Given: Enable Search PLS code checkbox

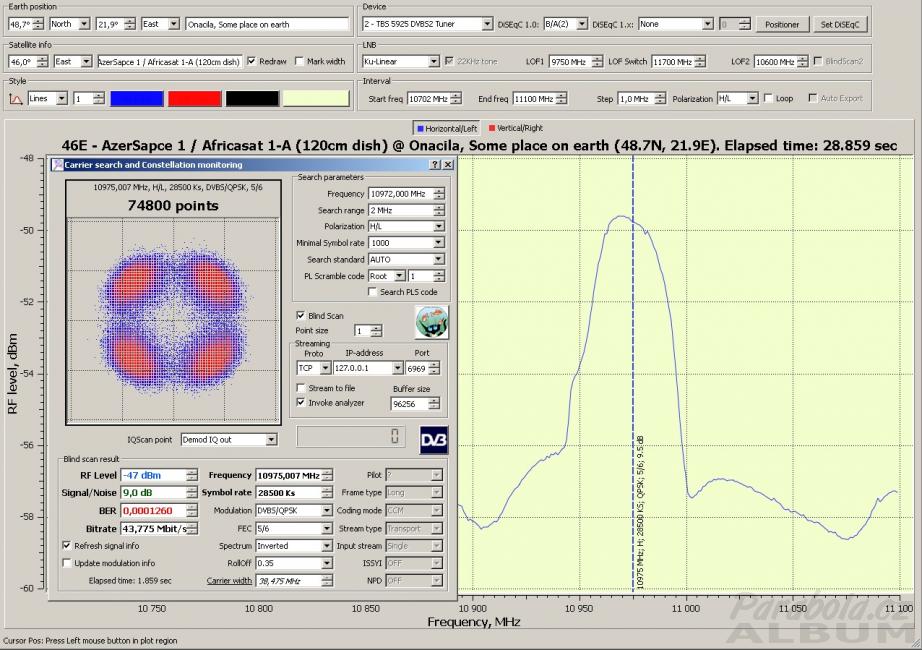Looking at the screenshot, I should 372,292.
